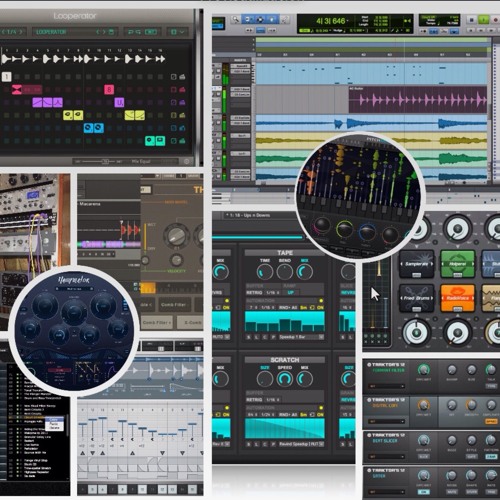
Task: Click the pink audio clip in Pro Tools timeline
Action: point(418,100)
